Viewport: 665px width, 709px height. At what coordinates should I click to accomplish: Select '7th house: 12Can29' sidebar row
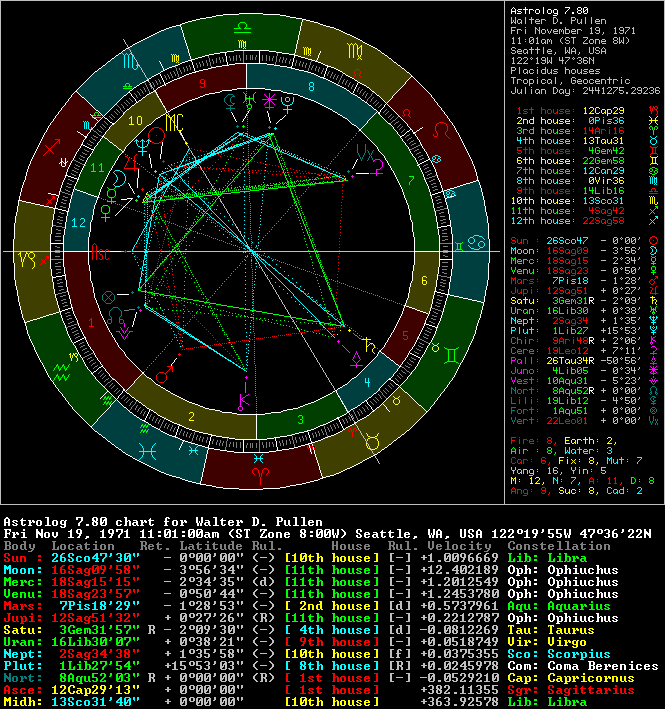(x=587, y=171)
